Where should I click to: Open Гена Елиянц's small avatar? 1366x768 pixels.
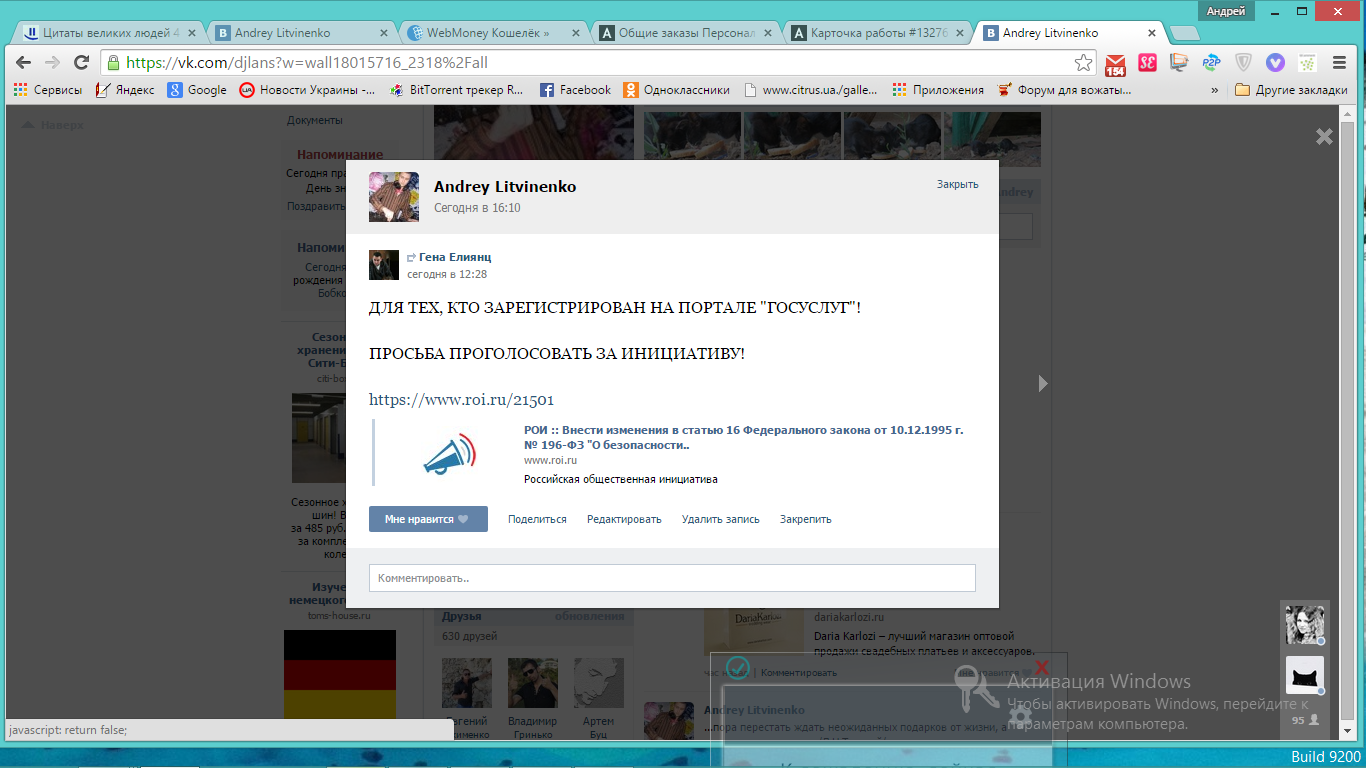[384, 265]
